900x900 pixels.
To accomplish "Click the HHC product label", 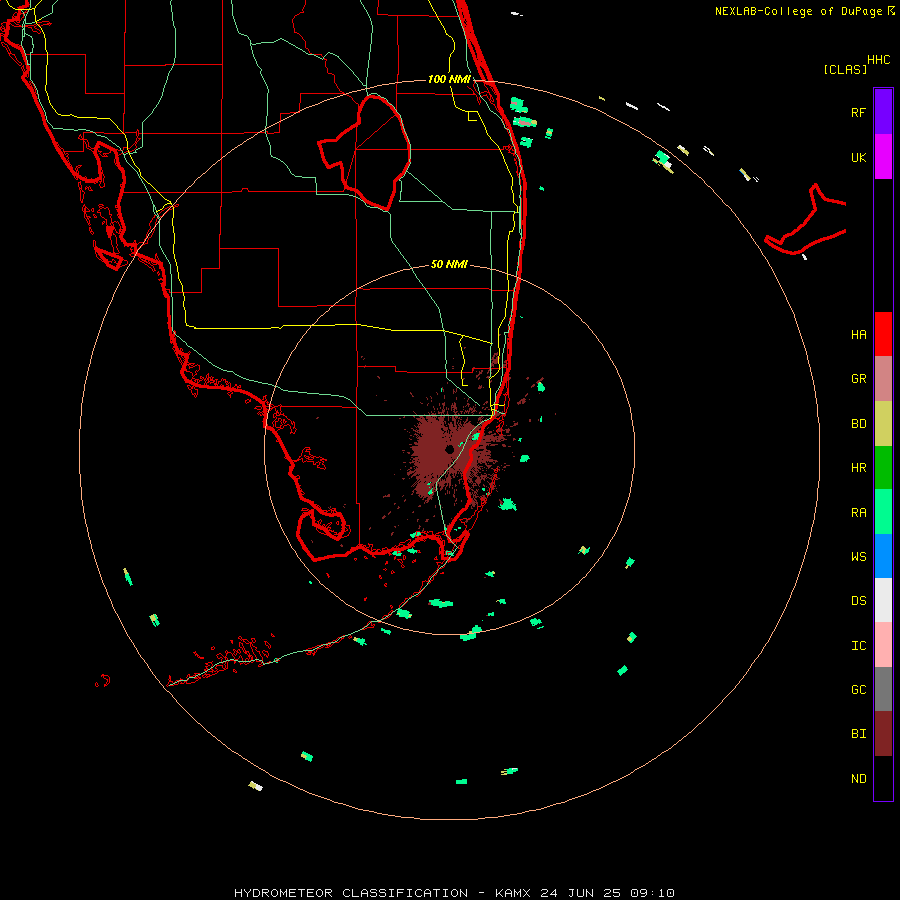I will click(878, 60).
